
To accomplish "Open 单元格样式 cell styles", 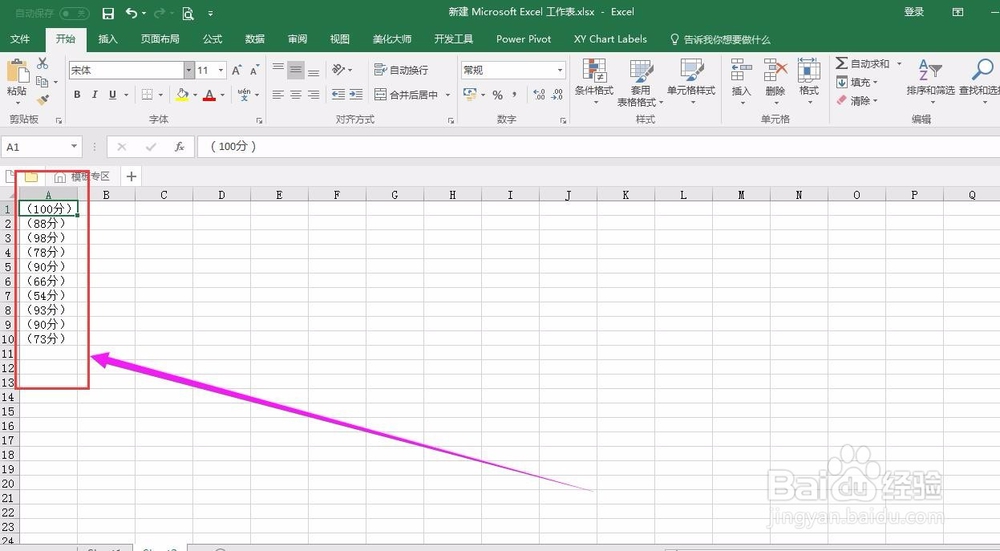I will coord(691,82).
